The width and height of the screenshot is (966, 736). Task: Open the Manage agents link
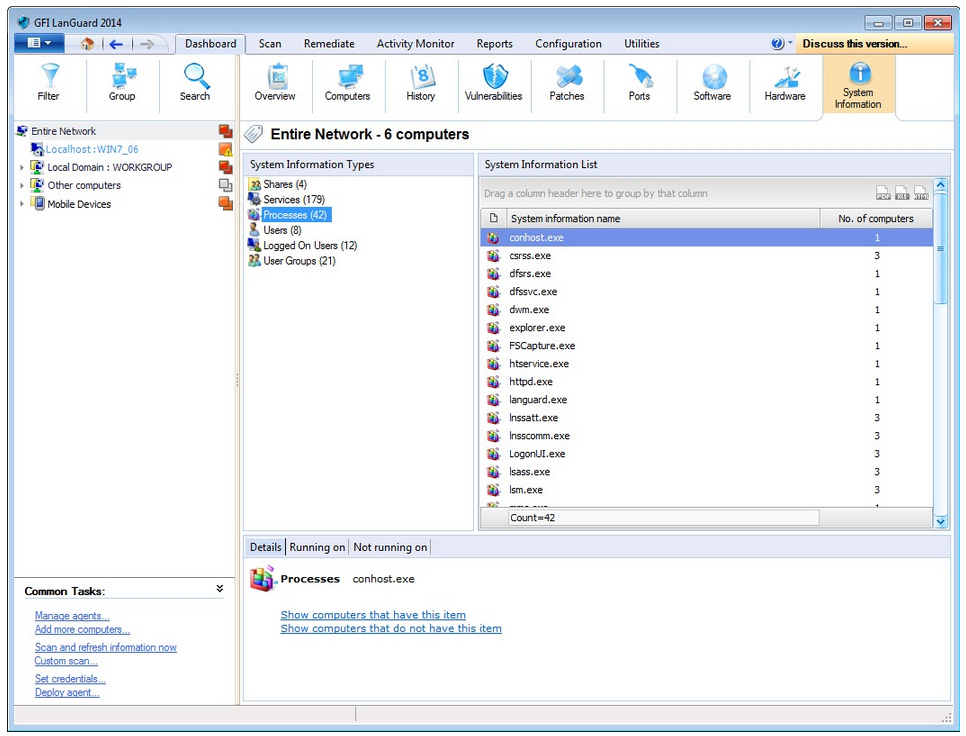(x=71, y=616)
